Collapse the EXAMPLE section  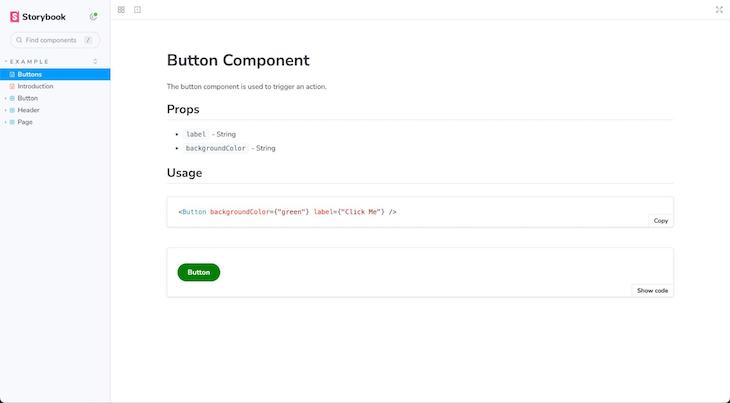pyautogui.click(x=28, y=61)
